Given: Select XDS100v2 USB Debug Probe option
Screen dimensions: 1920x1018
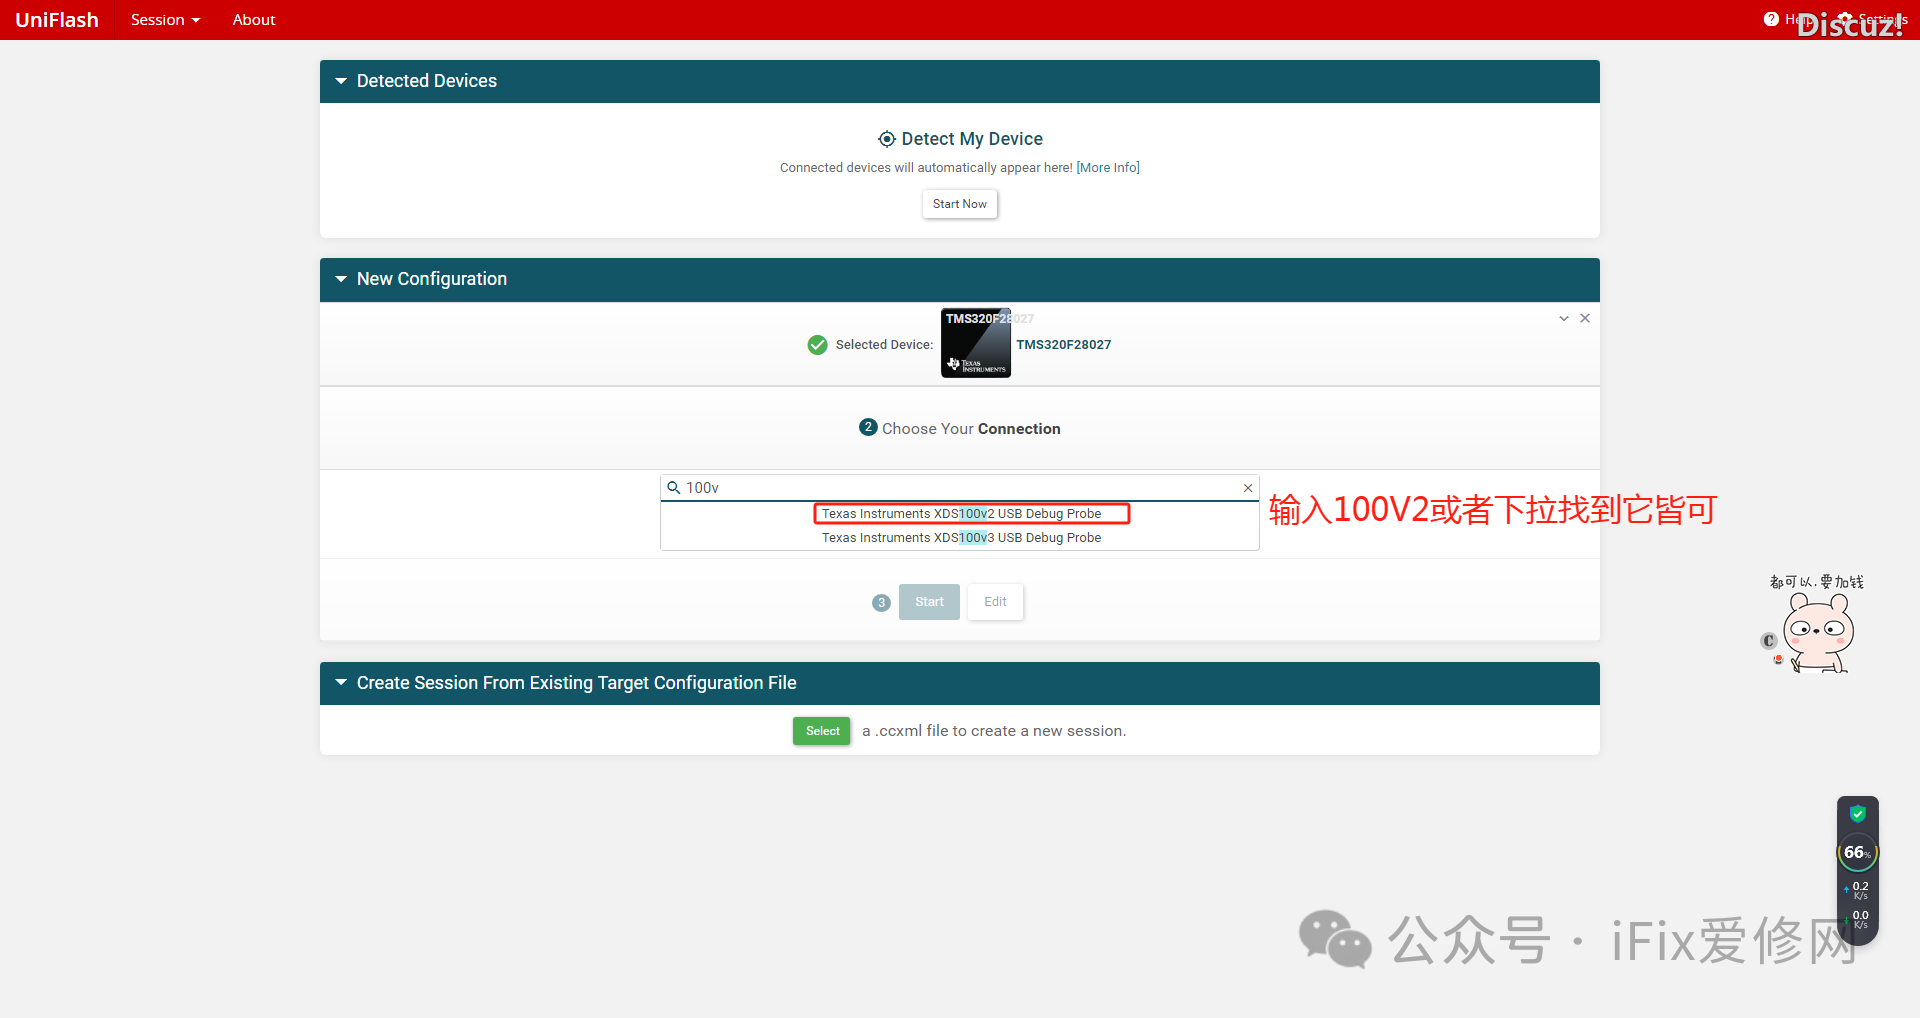Looking at the screenshot, I should pyautogui.click(x=961, y=514).
